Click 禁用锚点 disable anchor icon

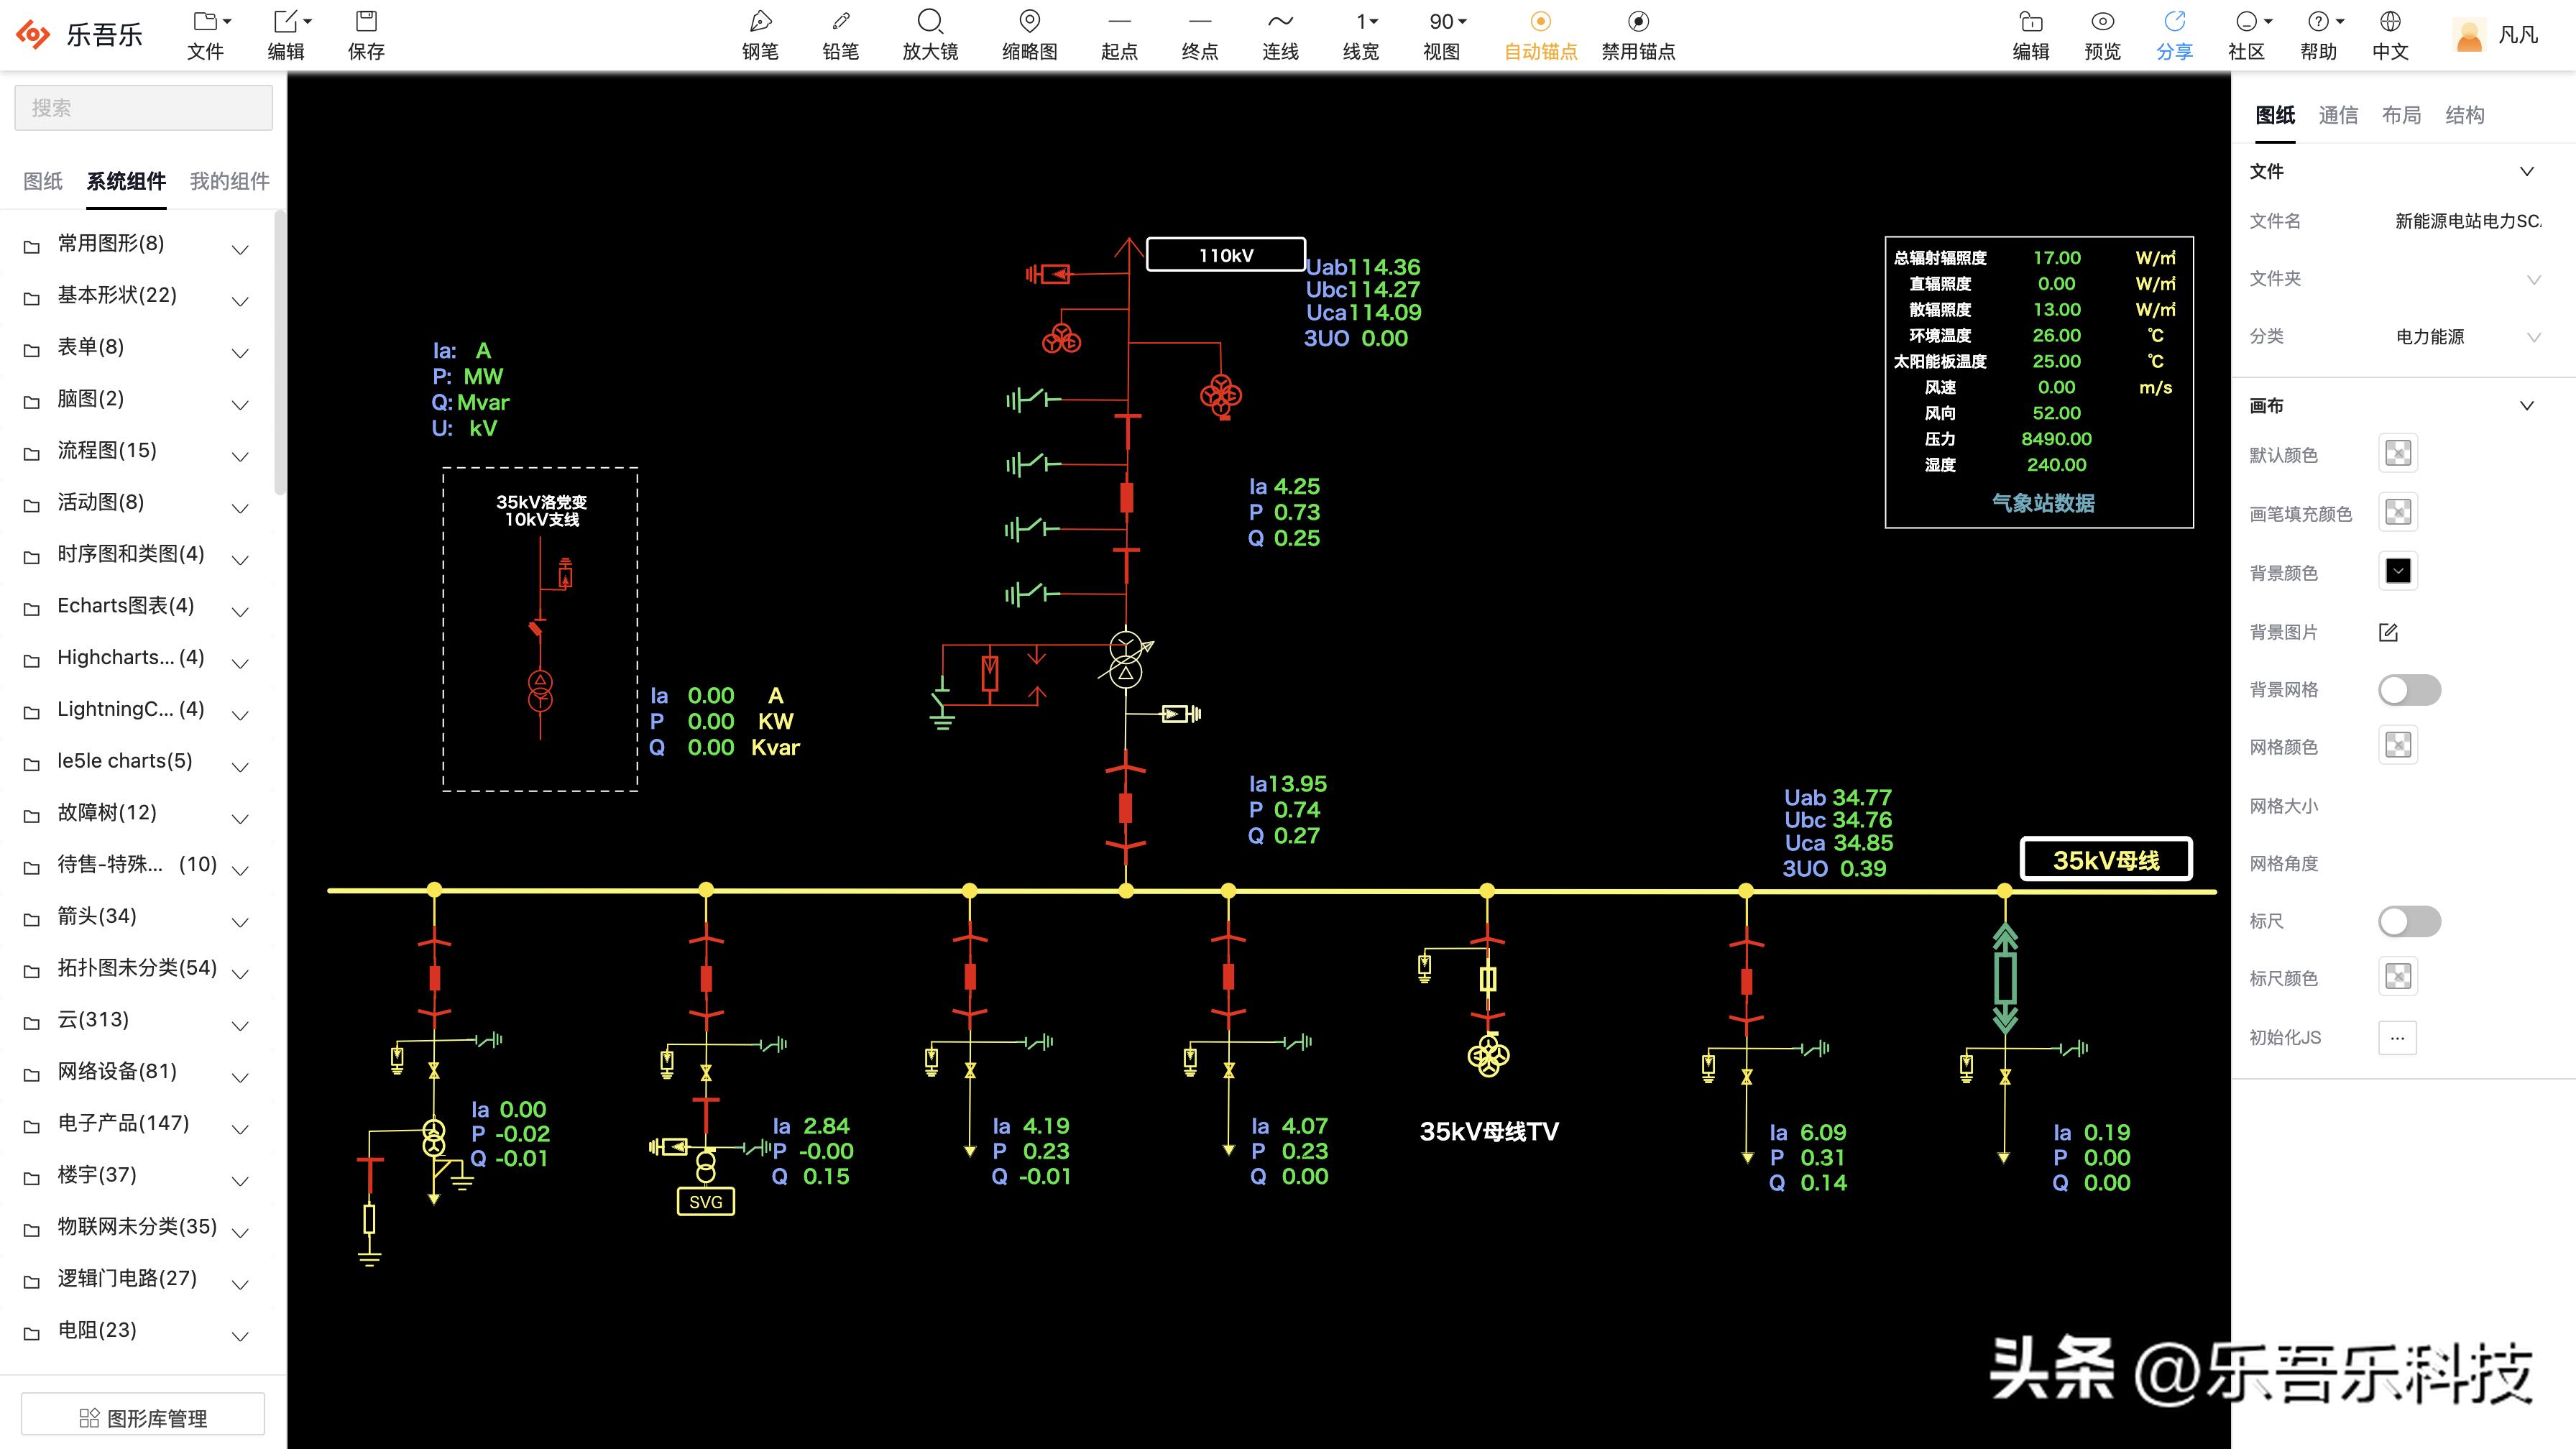(1637, 22)
